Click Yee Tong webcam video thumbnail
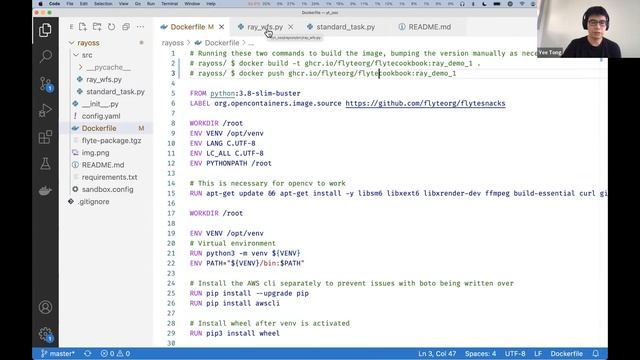 point(588,29)
